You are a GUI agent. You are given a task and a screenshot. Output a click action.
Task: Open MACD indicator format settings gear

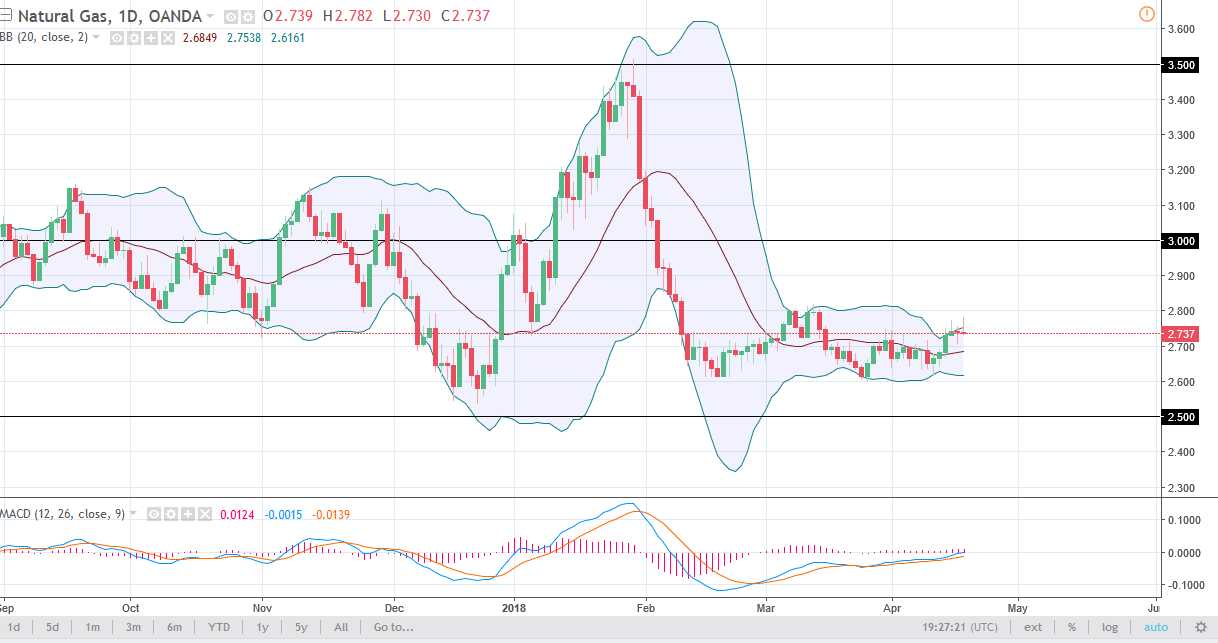171,514
